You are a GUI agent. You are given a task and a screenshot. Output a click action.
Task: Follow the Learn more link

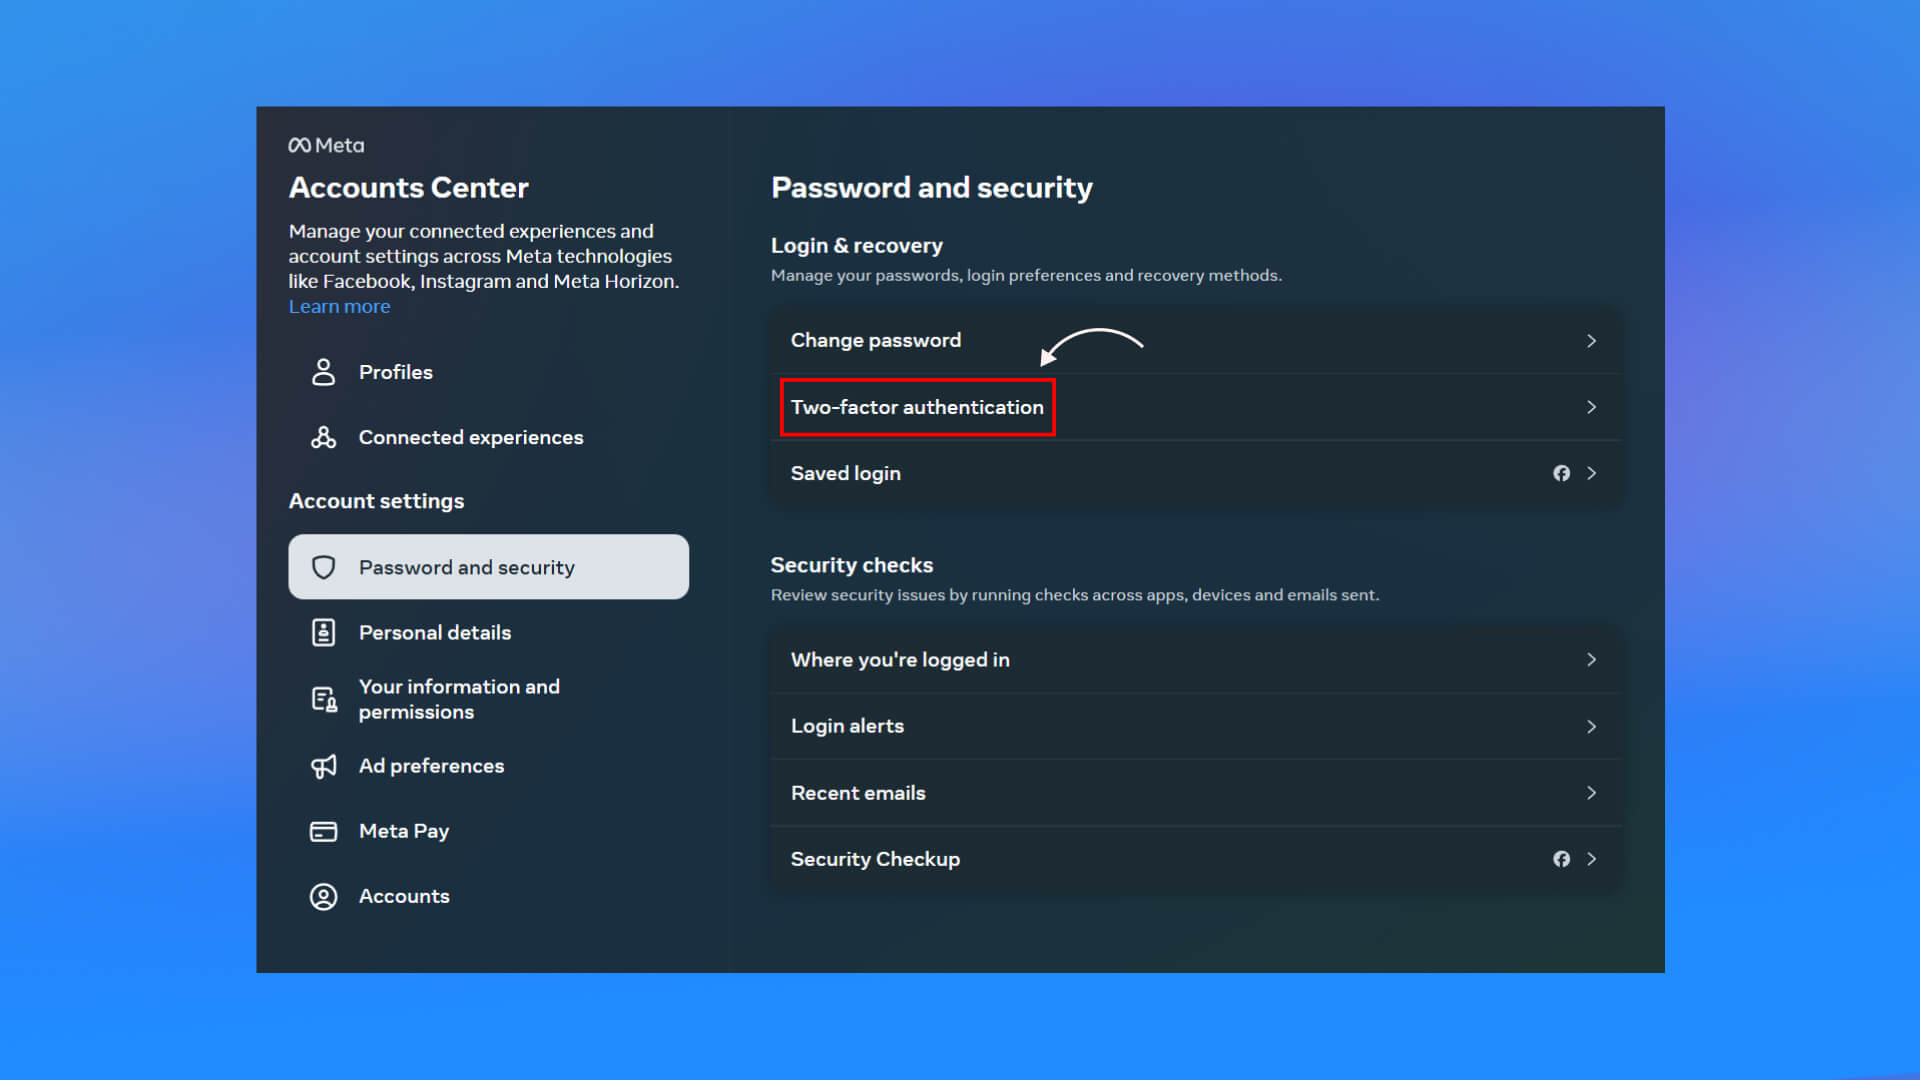[339, 307]
